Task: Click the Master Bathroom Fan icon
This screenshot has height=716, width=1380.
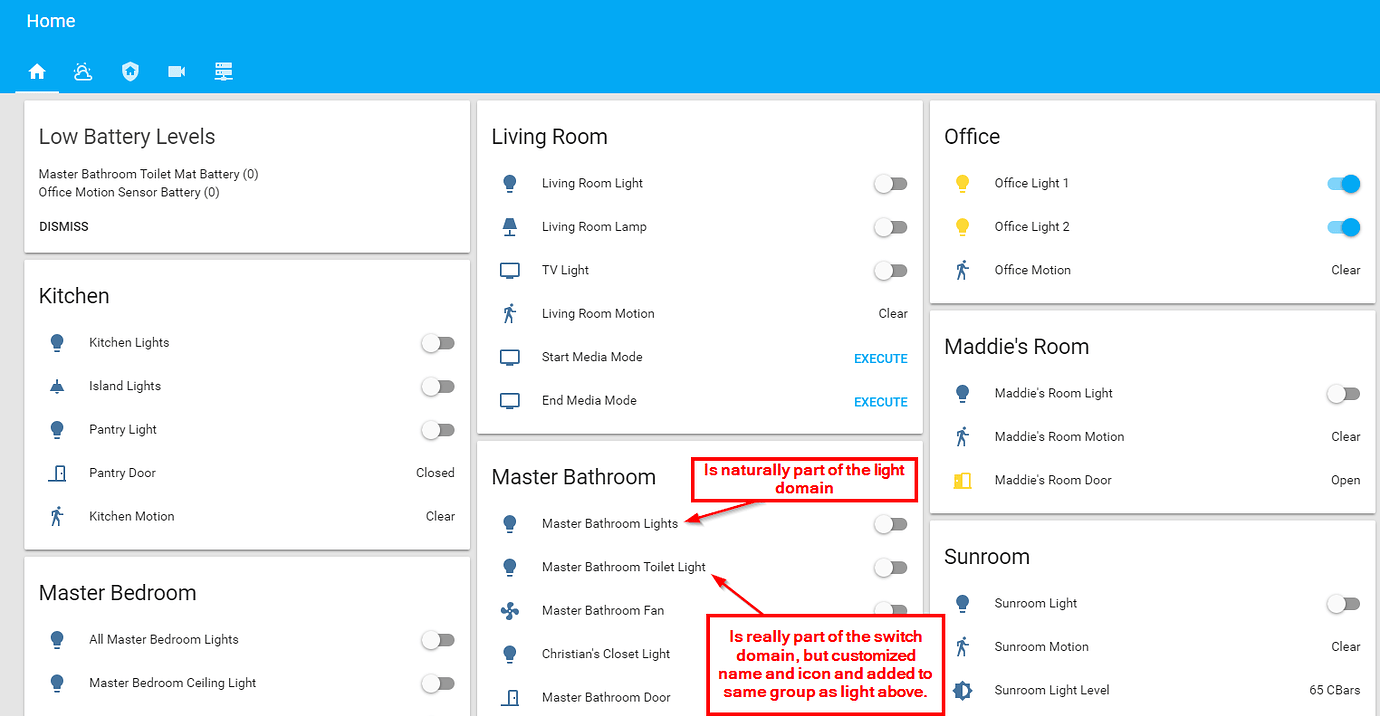Action: click(x=511, y=610)
